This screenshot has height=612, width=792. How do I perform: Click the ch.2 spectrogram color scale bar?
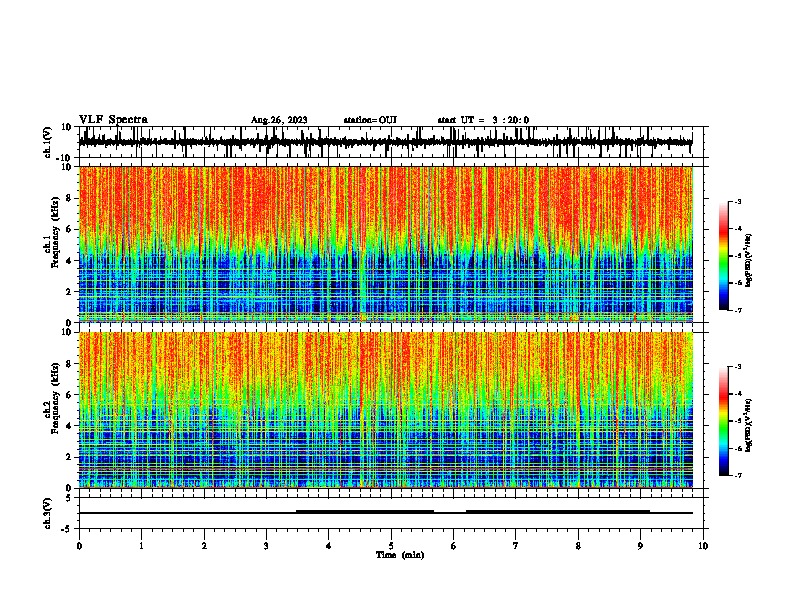[x=723, y=421]
